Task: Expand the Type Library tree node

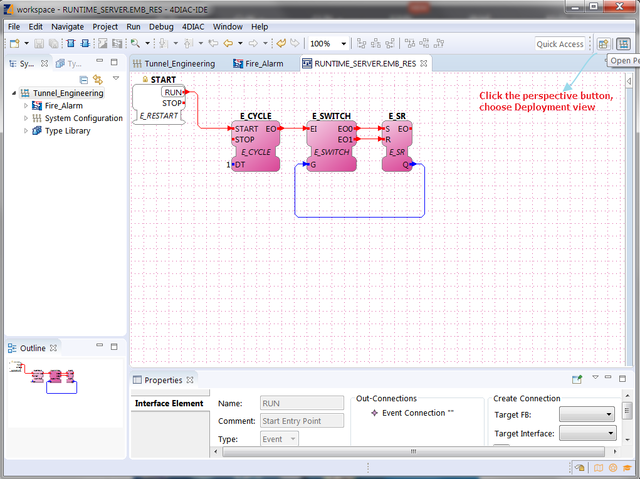Action: pos(26,131)
